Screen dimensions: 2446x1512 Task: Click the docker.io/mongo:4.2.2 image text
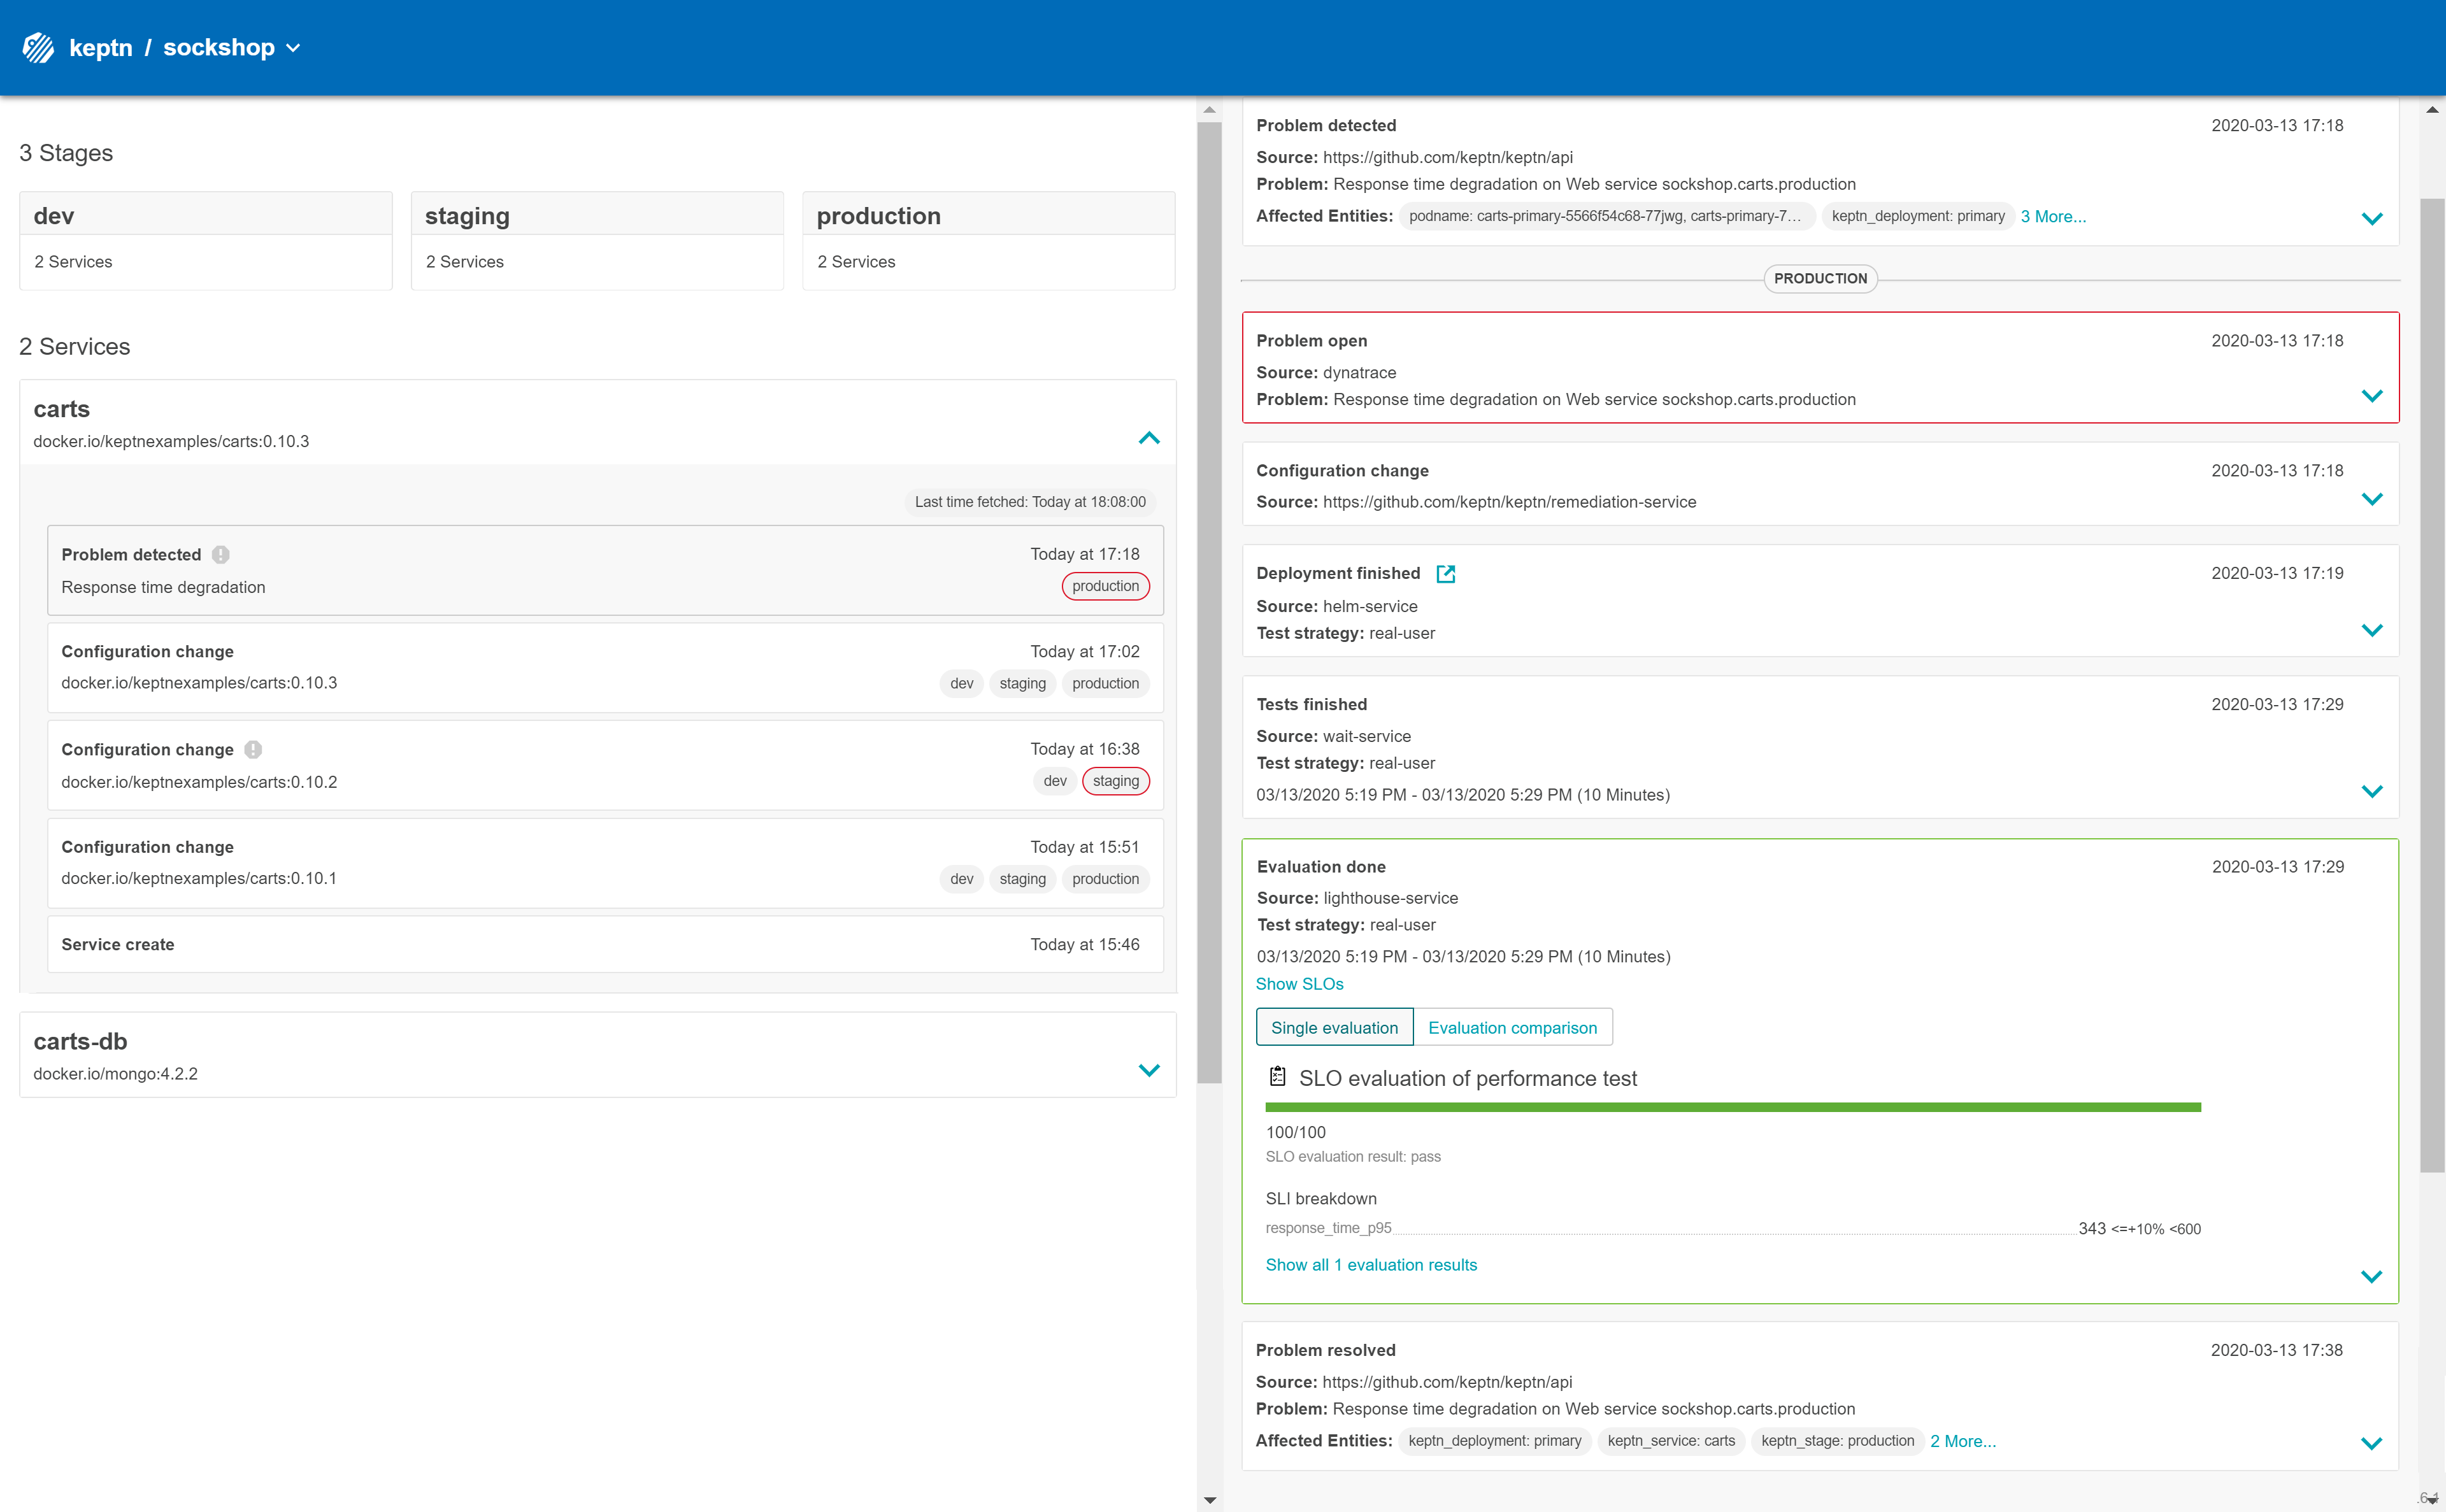tap(115, 1074)
